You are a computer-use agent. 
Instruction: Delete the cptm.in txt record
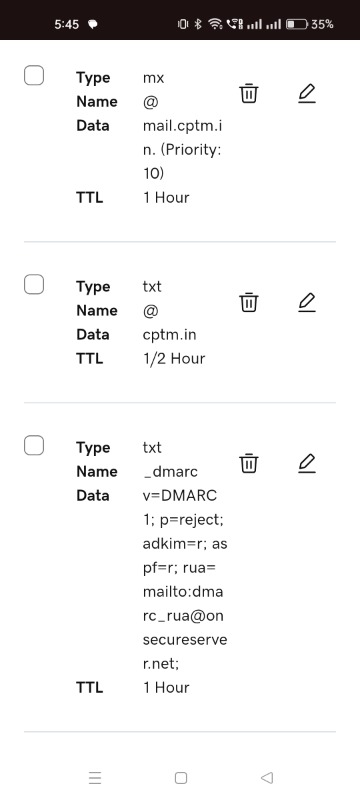249,303
